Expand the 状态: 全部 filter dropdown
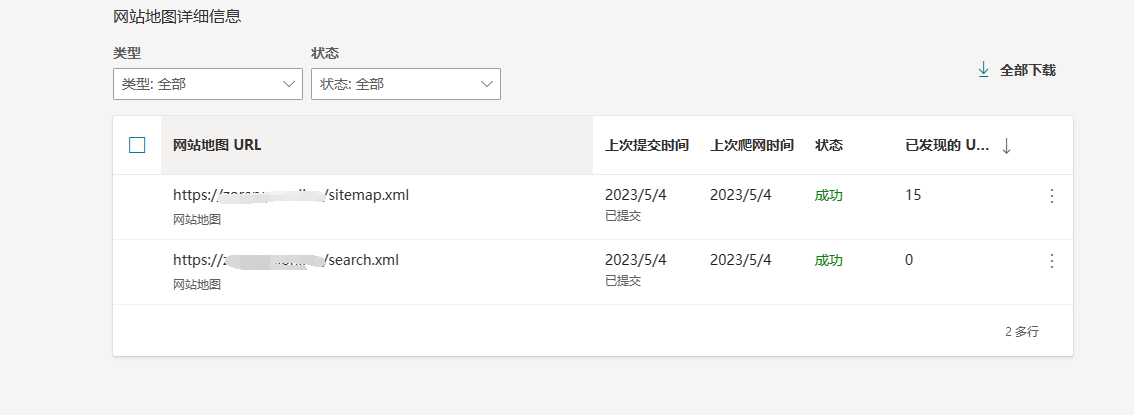The image size is (1134, 415). coord(405,84)
